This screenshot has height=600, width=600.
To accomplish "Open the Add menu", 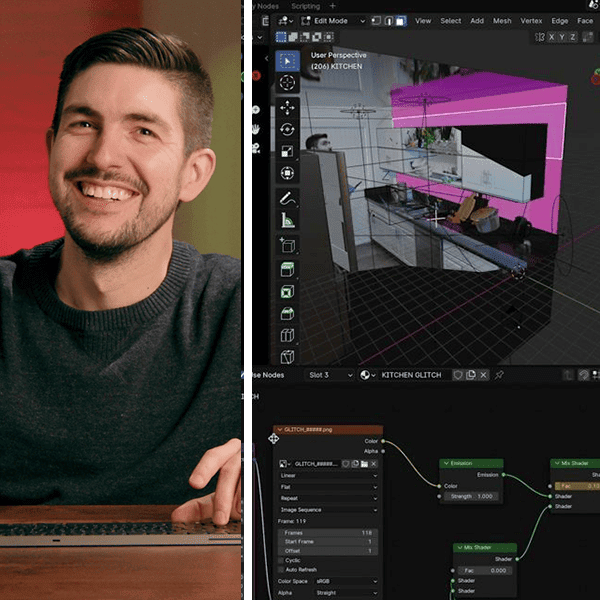I will click(x=477, y=21).
